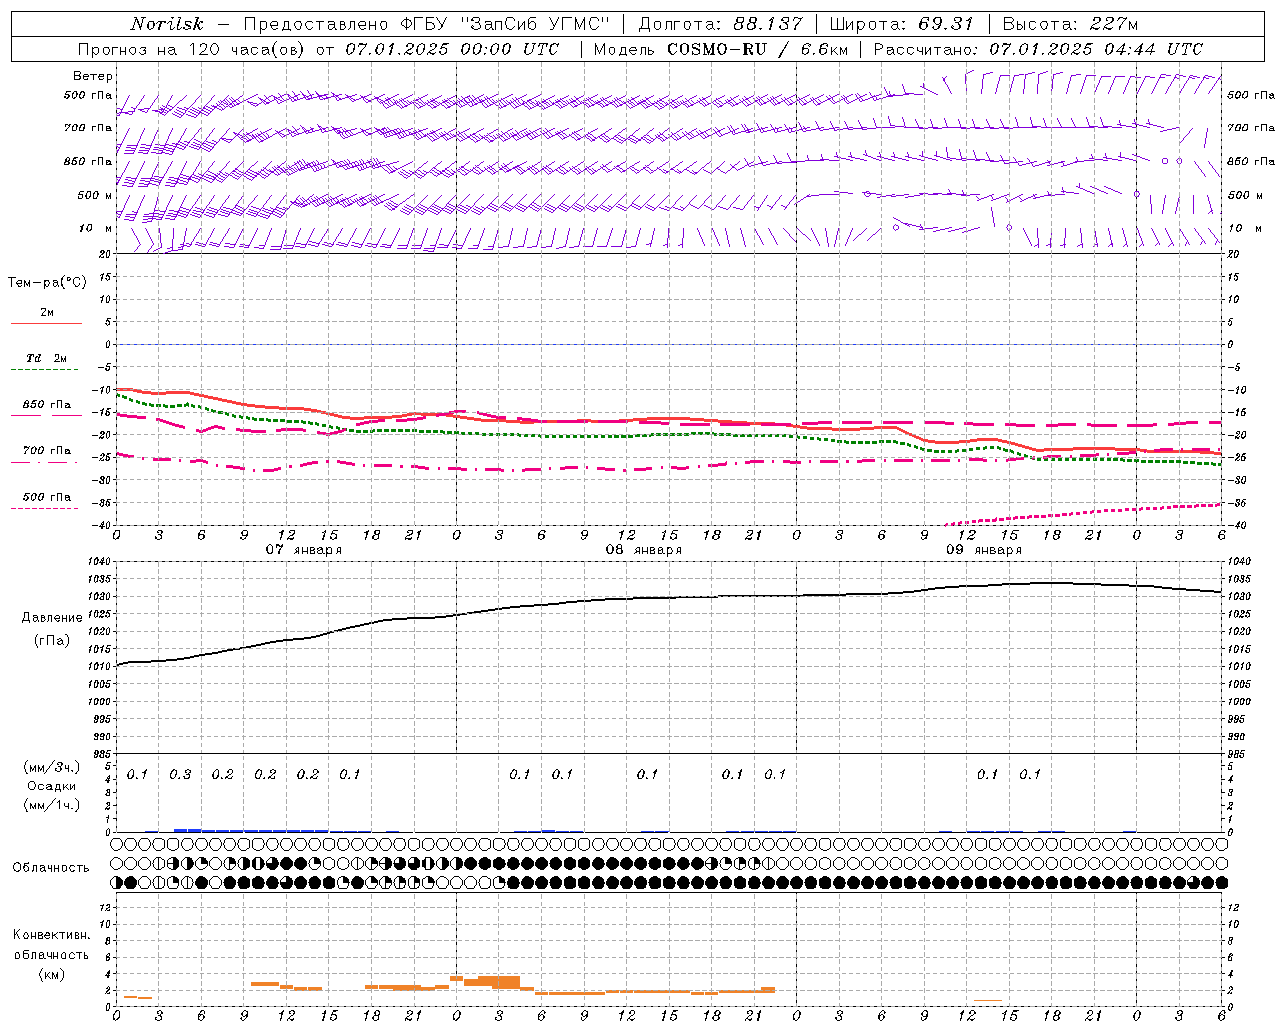Image resolution: width=1280 pixels, height=1024 pixels.
Task: Click the 850 гПа wind level label on right
Action: pos(1252,162)
